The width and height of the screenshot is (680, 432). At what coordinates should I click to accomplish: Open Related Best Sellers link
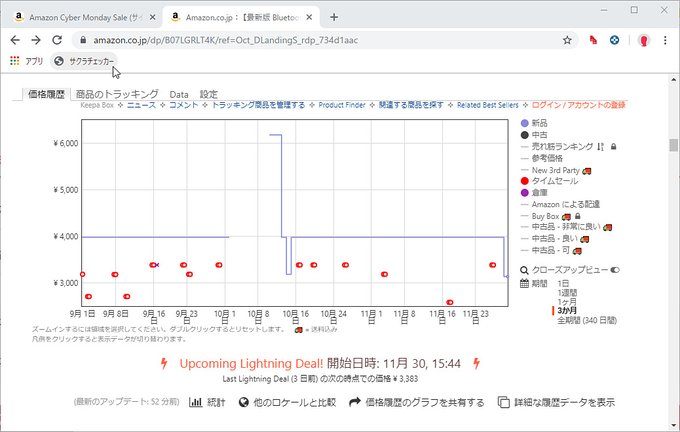(x=487, y=105)
